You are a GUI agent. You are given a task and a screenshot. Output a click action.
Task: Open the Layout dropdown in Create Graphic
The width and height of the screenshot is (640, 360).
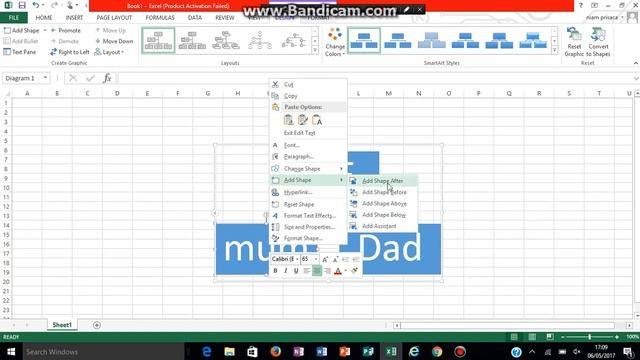tap(109, 52)
